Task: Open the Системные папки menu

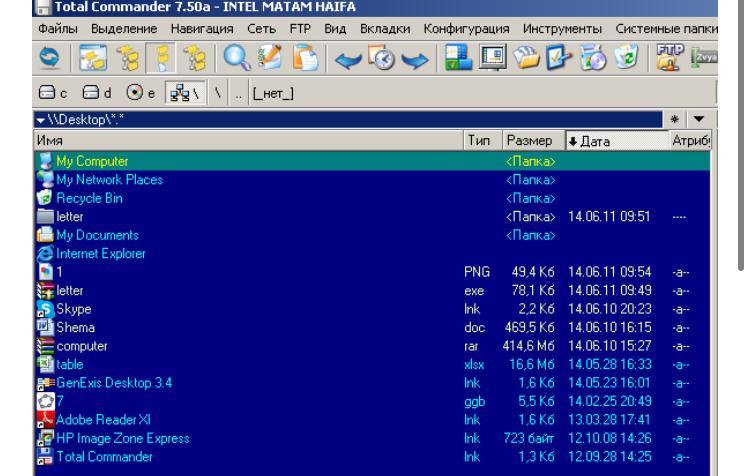Action: point(666,29)
